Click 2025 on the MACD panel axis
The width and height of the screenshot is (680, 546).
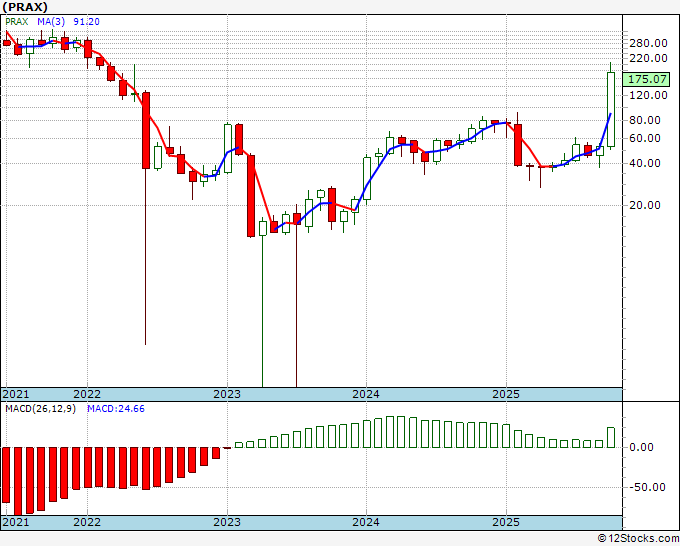[x=506, y=522]
